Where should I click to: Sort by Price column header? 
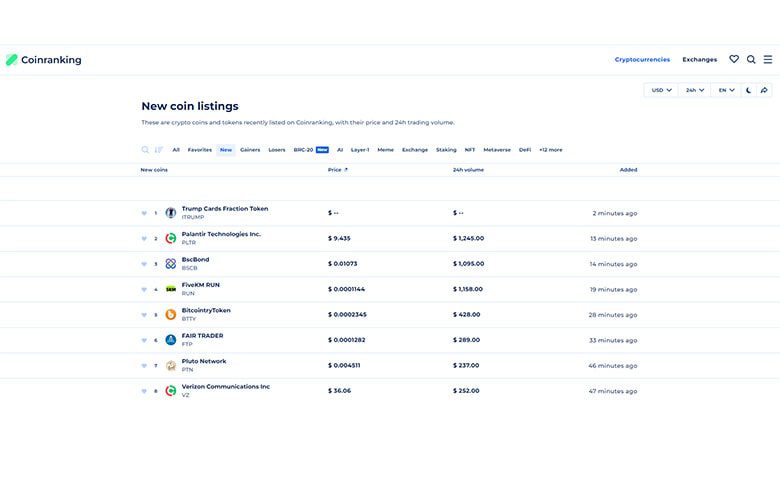click(337, 170)
